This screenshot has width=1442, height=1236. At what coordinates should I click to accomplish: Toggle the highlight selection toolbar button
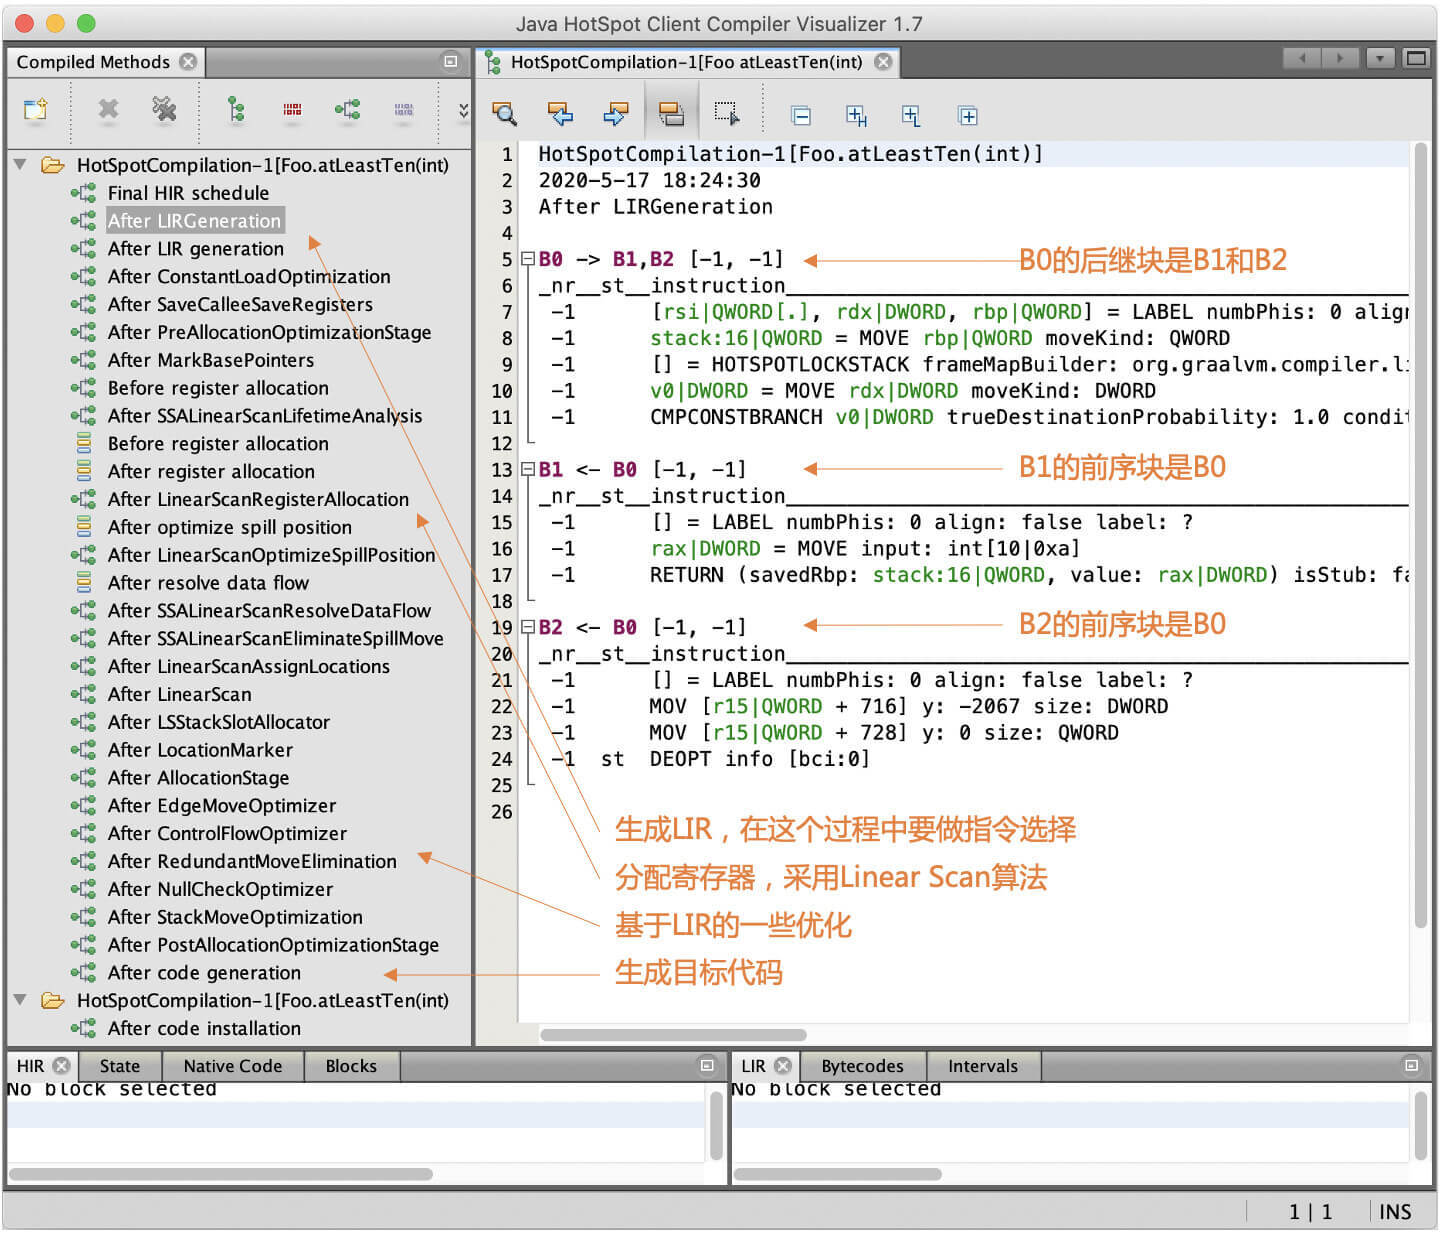671,115
